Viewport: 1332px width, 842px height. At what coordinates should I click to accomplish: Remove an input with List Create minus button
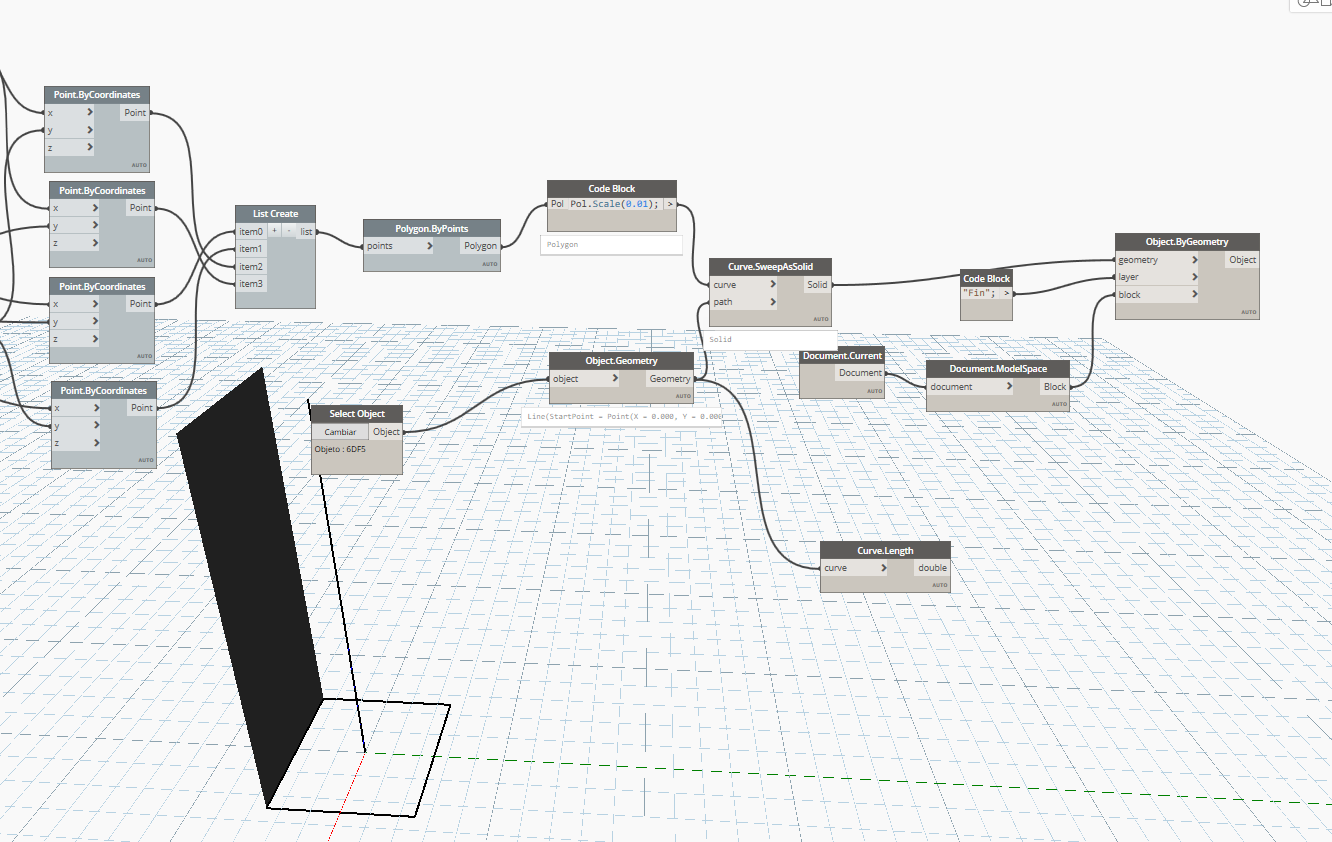288,231
